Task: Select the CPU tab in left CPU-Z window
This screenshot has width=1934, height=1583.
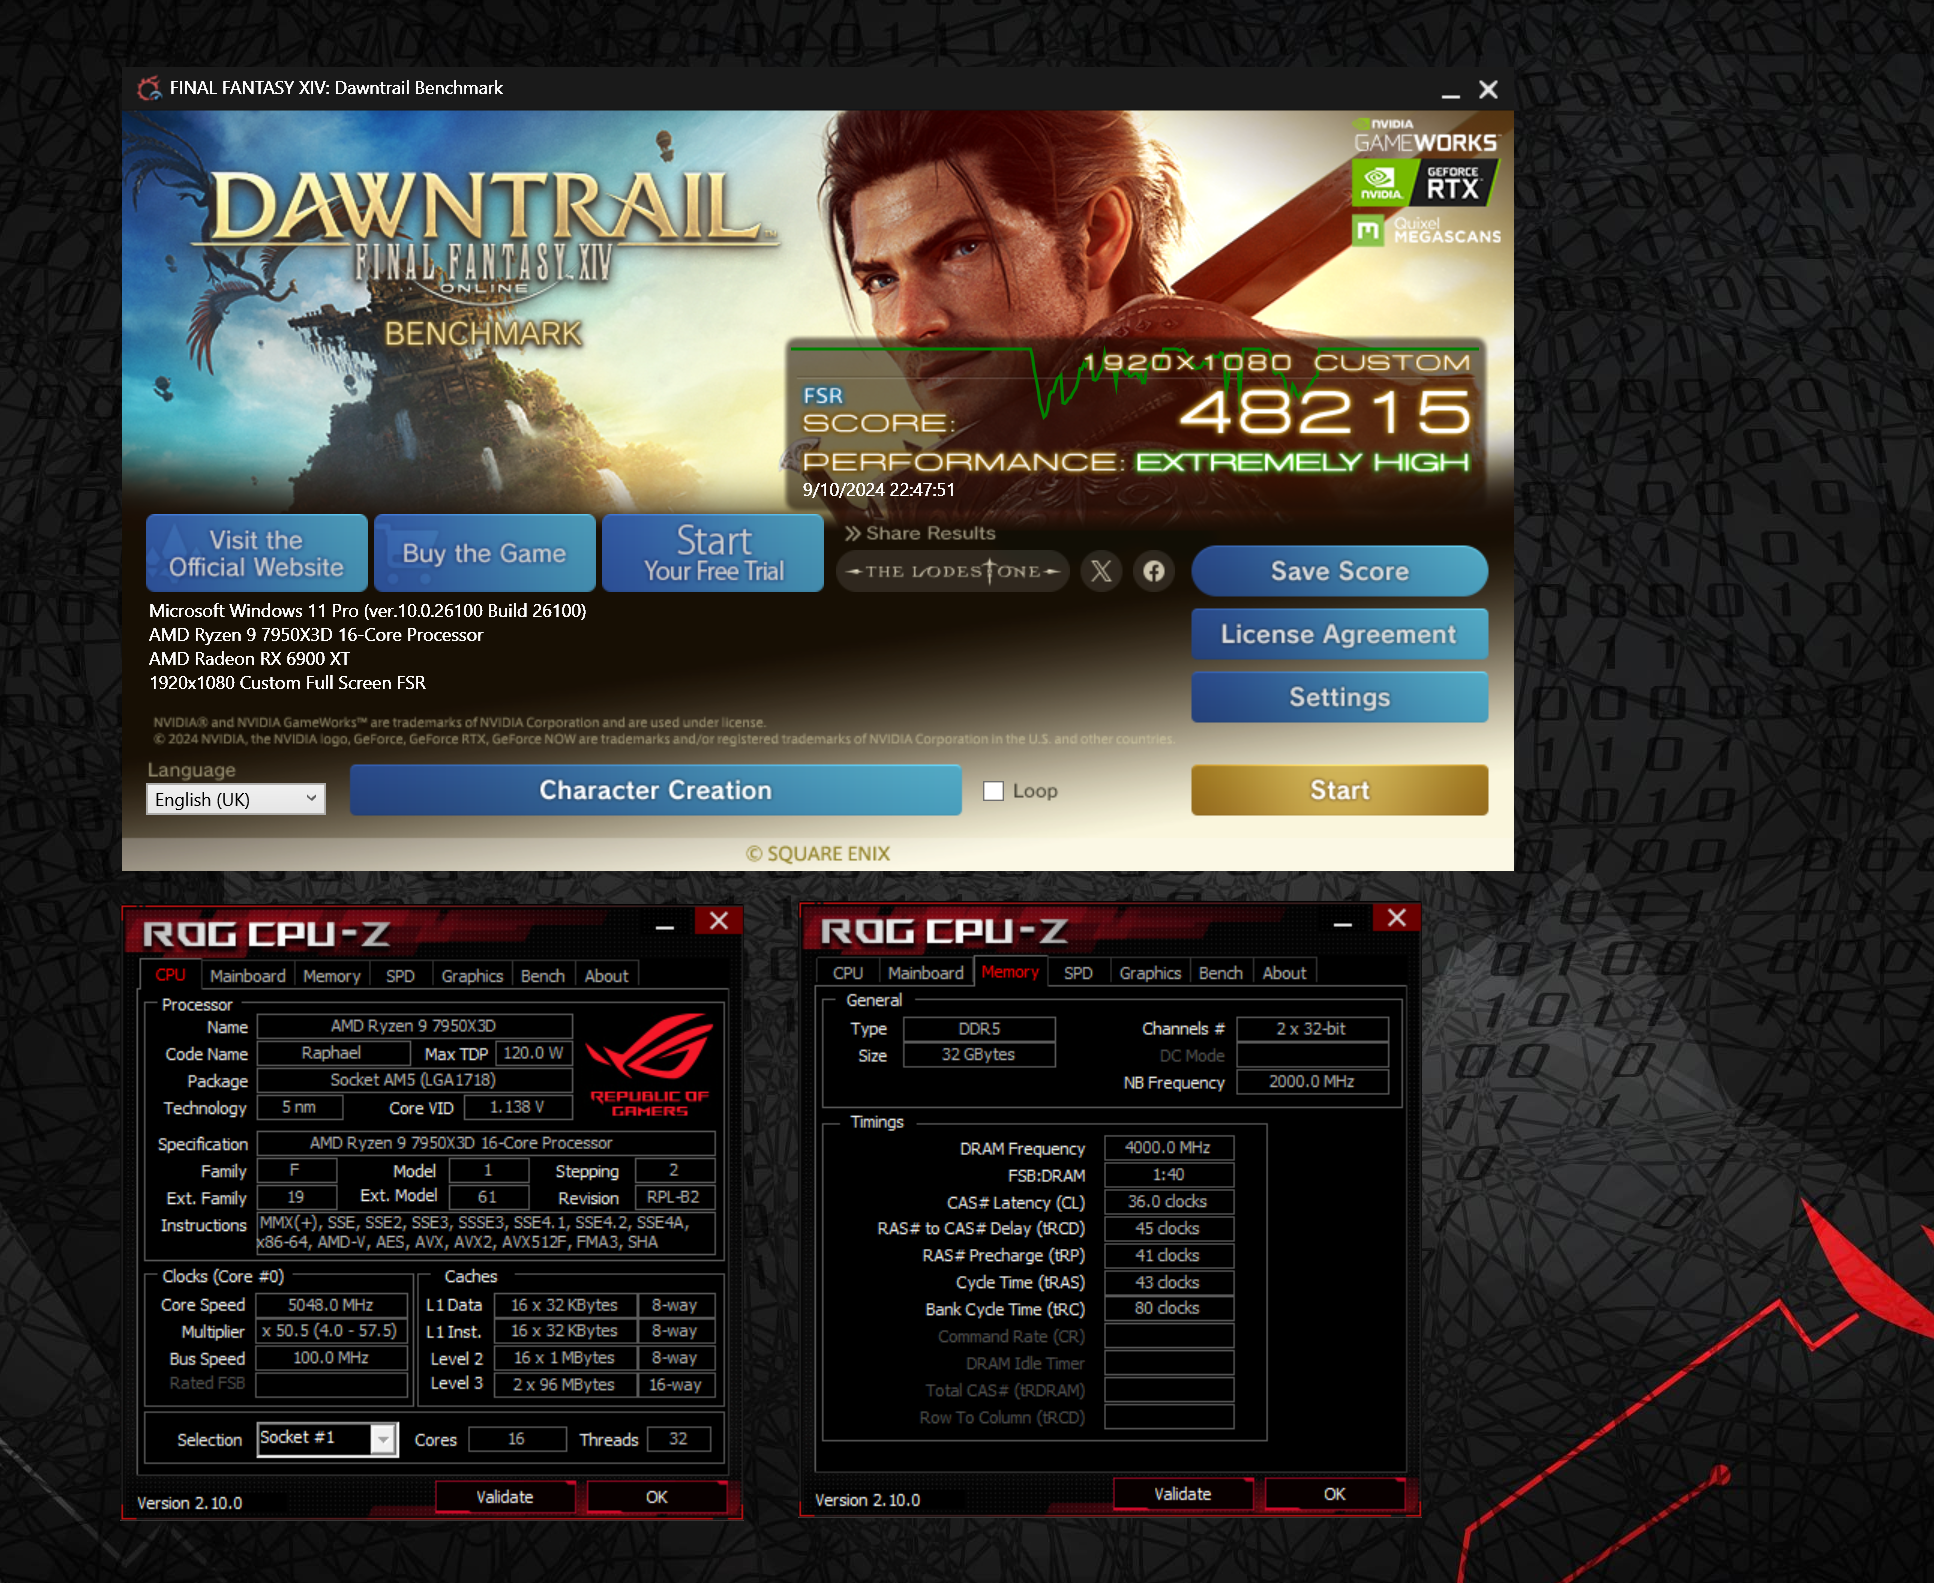Action: (170, 975)
